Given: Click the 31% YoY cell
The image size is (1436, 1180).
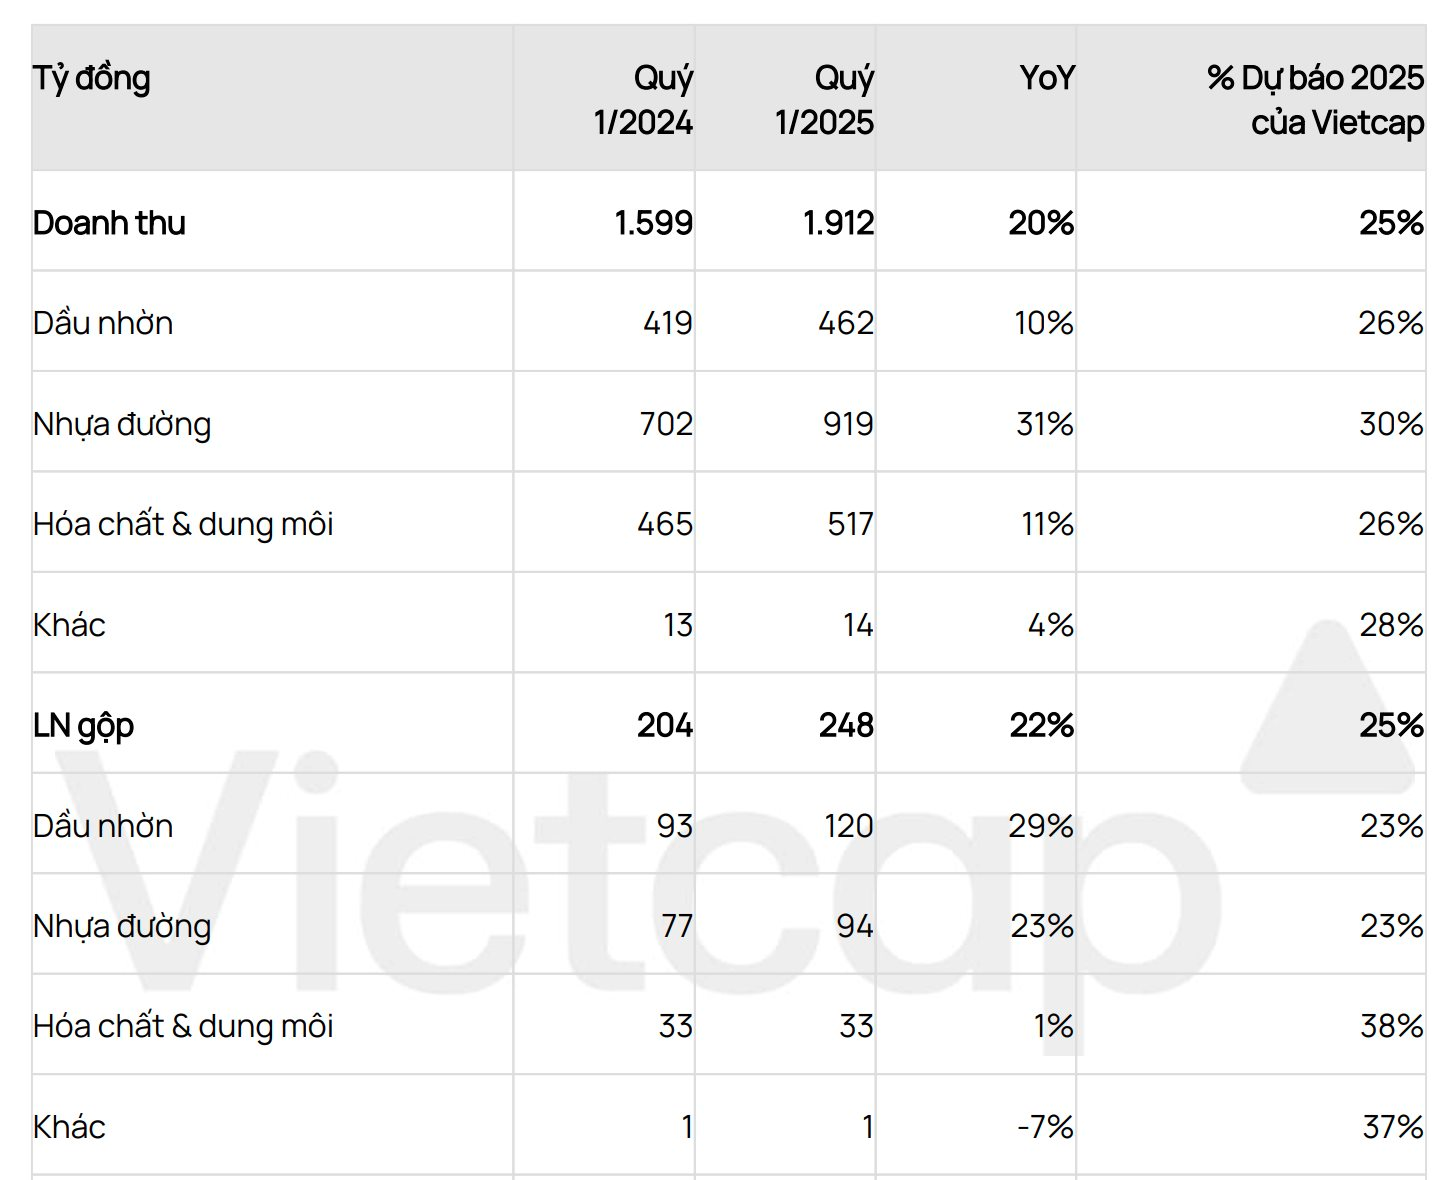Looking at the screenshot, I should (1045, 424).
